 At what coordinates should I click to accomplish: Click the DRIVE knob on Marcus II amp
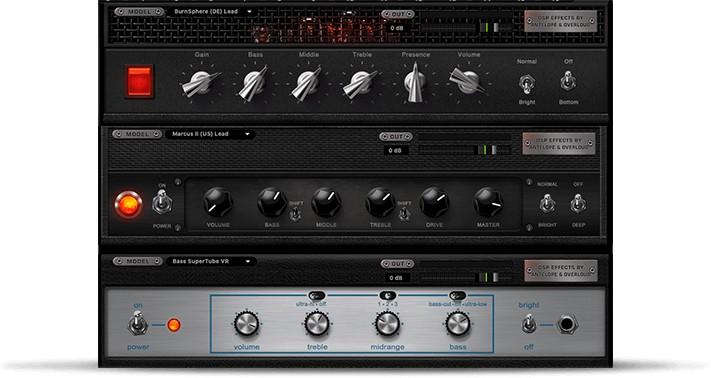click(x=434, y=202)
